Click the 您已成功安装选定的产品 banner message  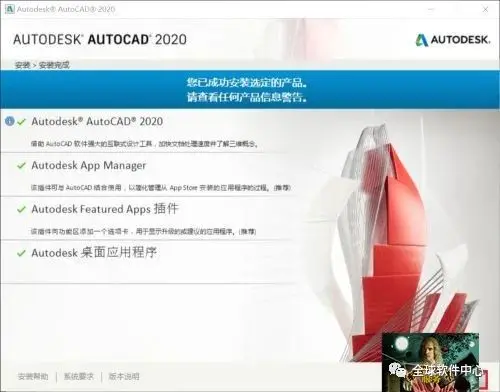click(247, 82)
